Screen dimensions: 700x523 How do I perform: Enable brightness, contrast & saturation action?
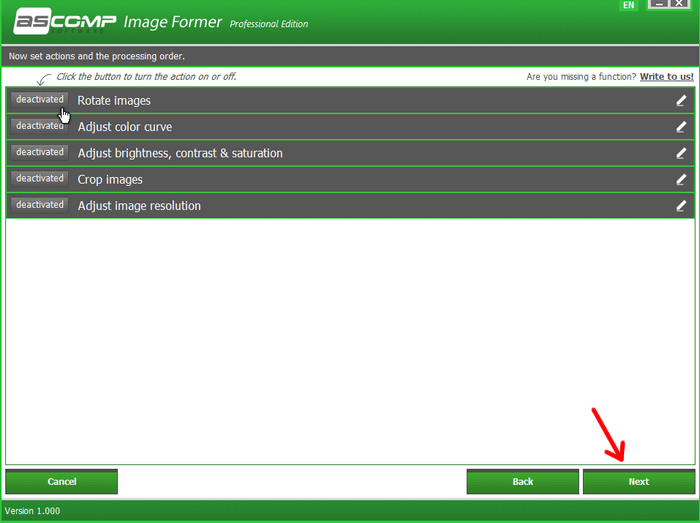point(40,152)
